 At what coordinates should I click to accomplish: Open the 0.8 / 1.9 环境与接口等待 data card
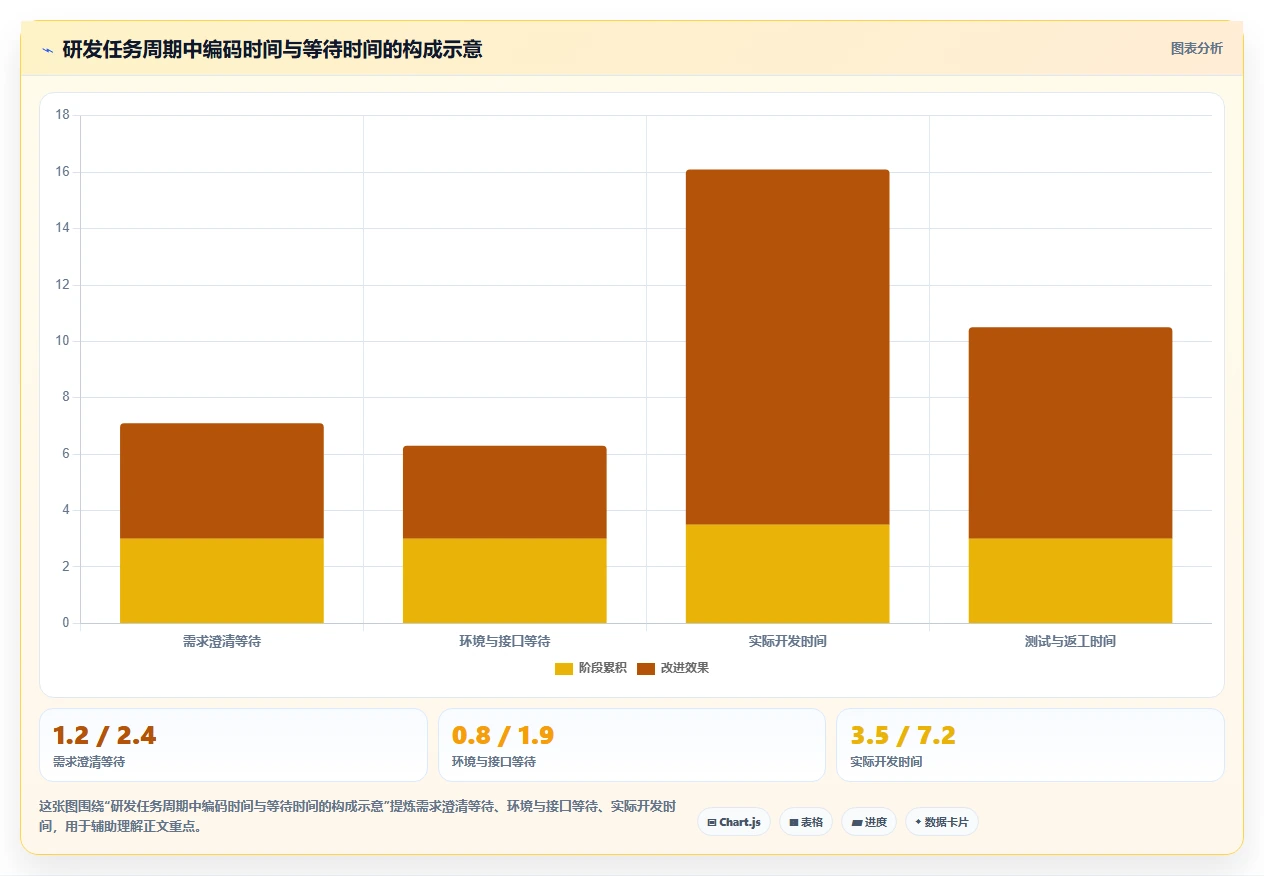[632, 745]
